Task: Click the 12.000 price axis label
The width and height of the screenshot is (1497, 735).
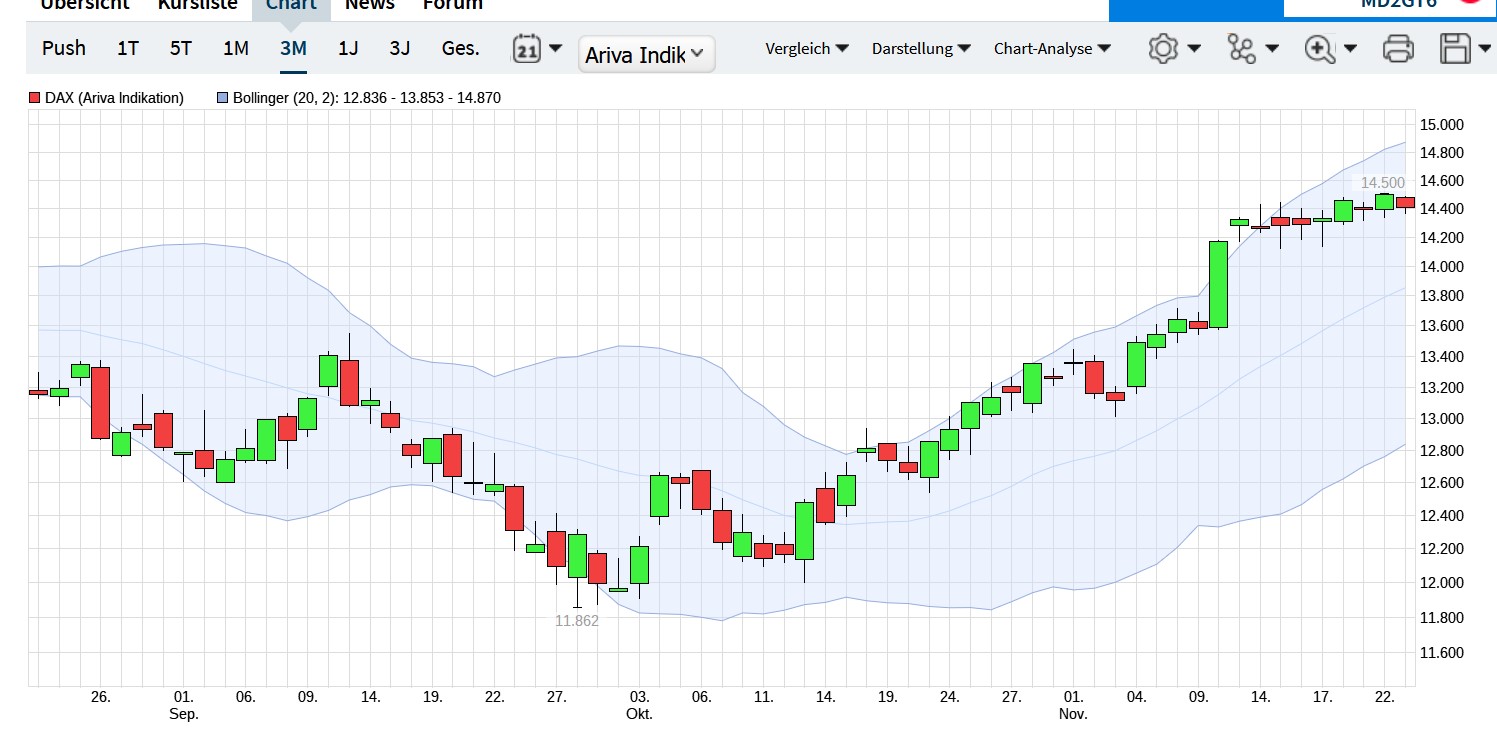Action: click(1441, 583)
